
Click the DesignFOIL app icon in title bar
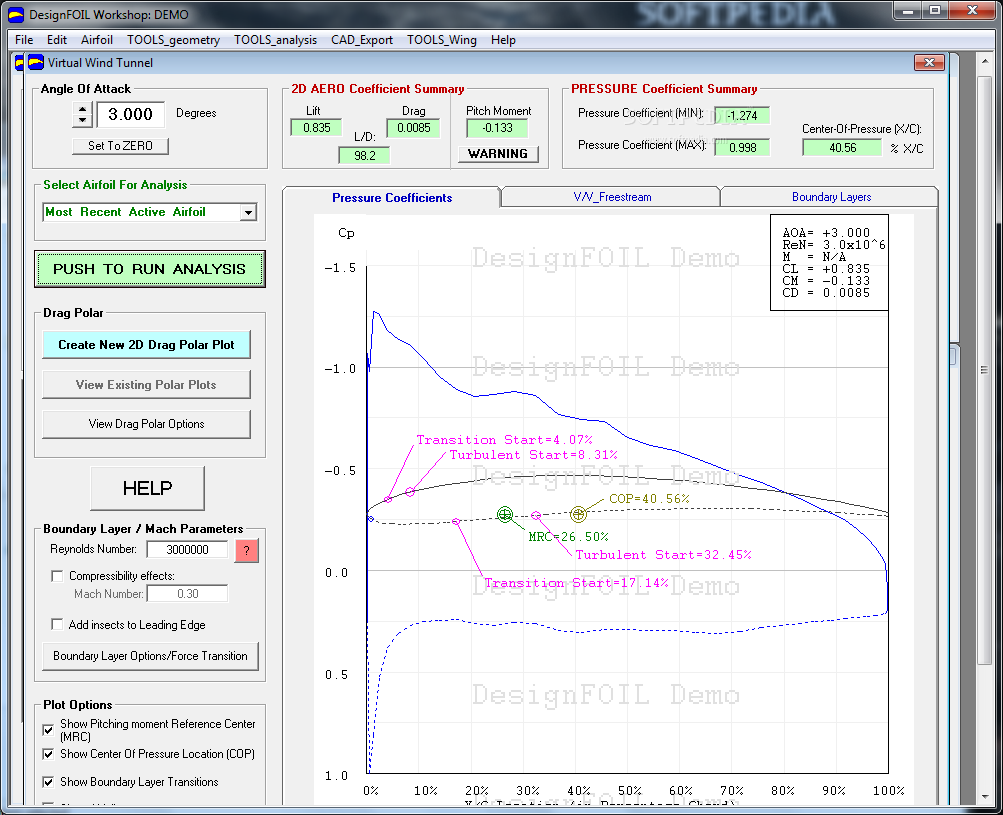click(16, 14)
